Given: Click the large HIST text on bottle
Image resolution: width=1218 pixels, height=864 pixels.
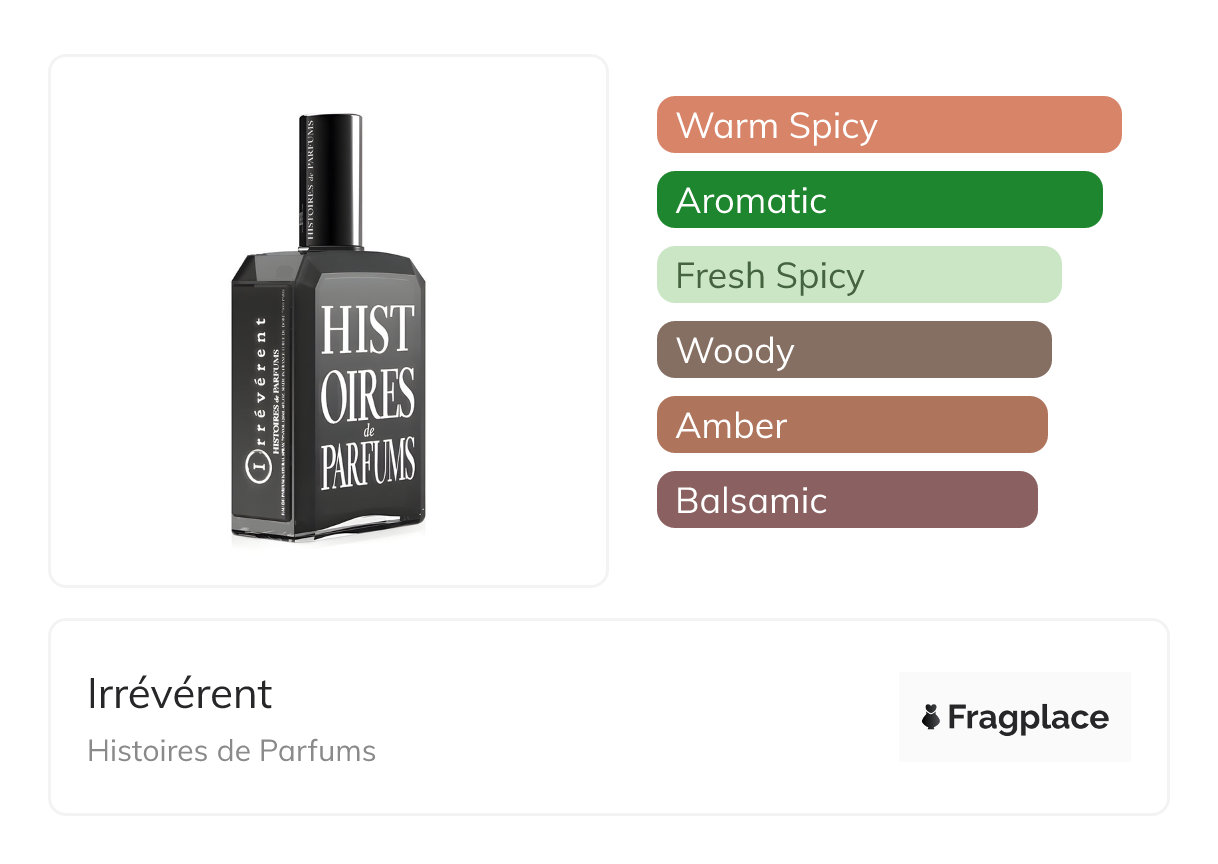Looking at the screenshot, I should [367, 329].
